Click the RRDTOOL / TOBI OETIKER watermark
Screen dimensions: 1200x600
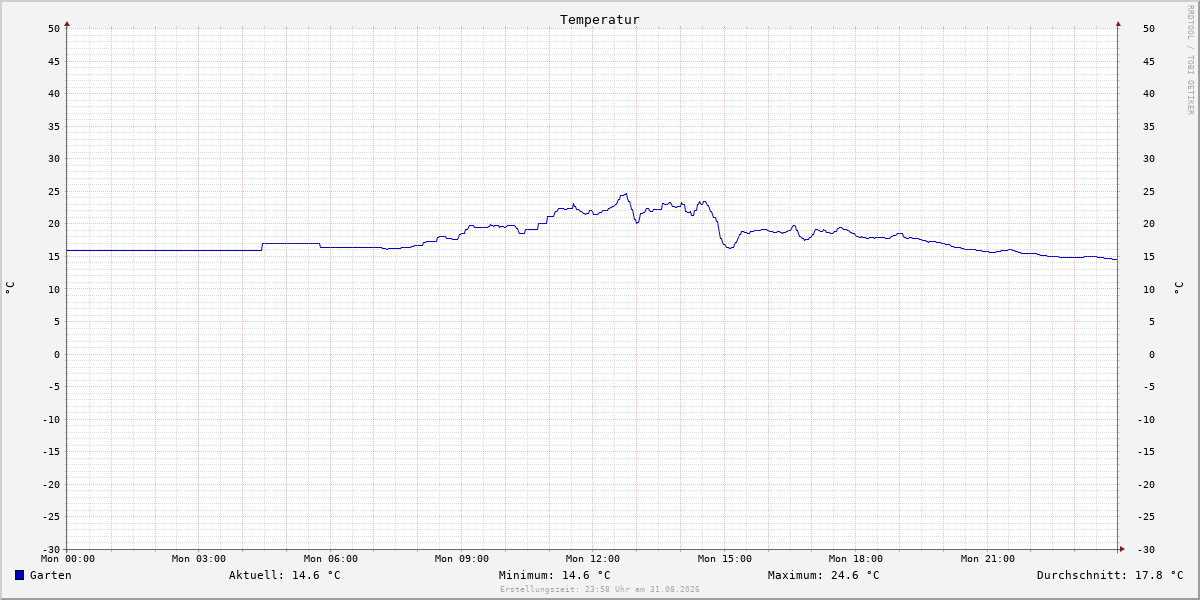pos(1190,60)
